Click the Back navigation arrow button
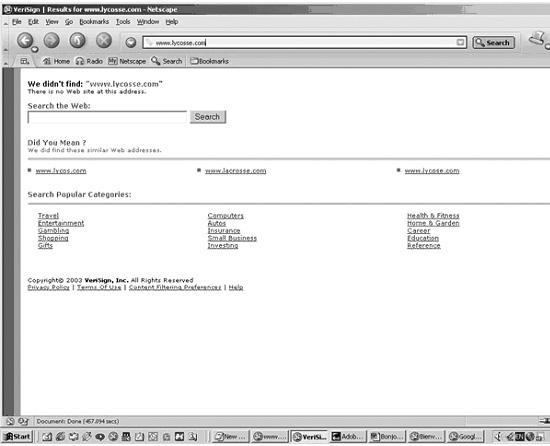Screen dimensions: 550x446 25,41
